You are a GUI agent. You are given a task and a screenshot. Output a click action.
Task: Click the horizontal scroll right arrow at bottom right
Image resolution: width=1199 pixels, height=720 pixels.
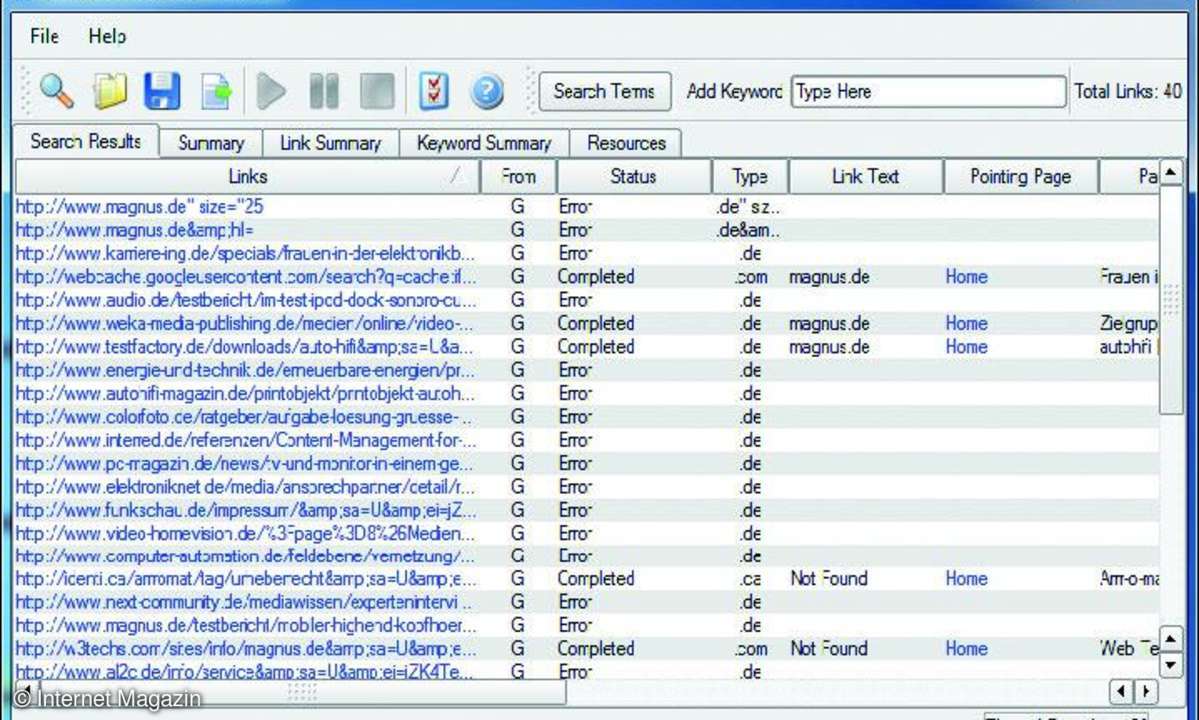pyautogui.click(x=1145, y=692)
